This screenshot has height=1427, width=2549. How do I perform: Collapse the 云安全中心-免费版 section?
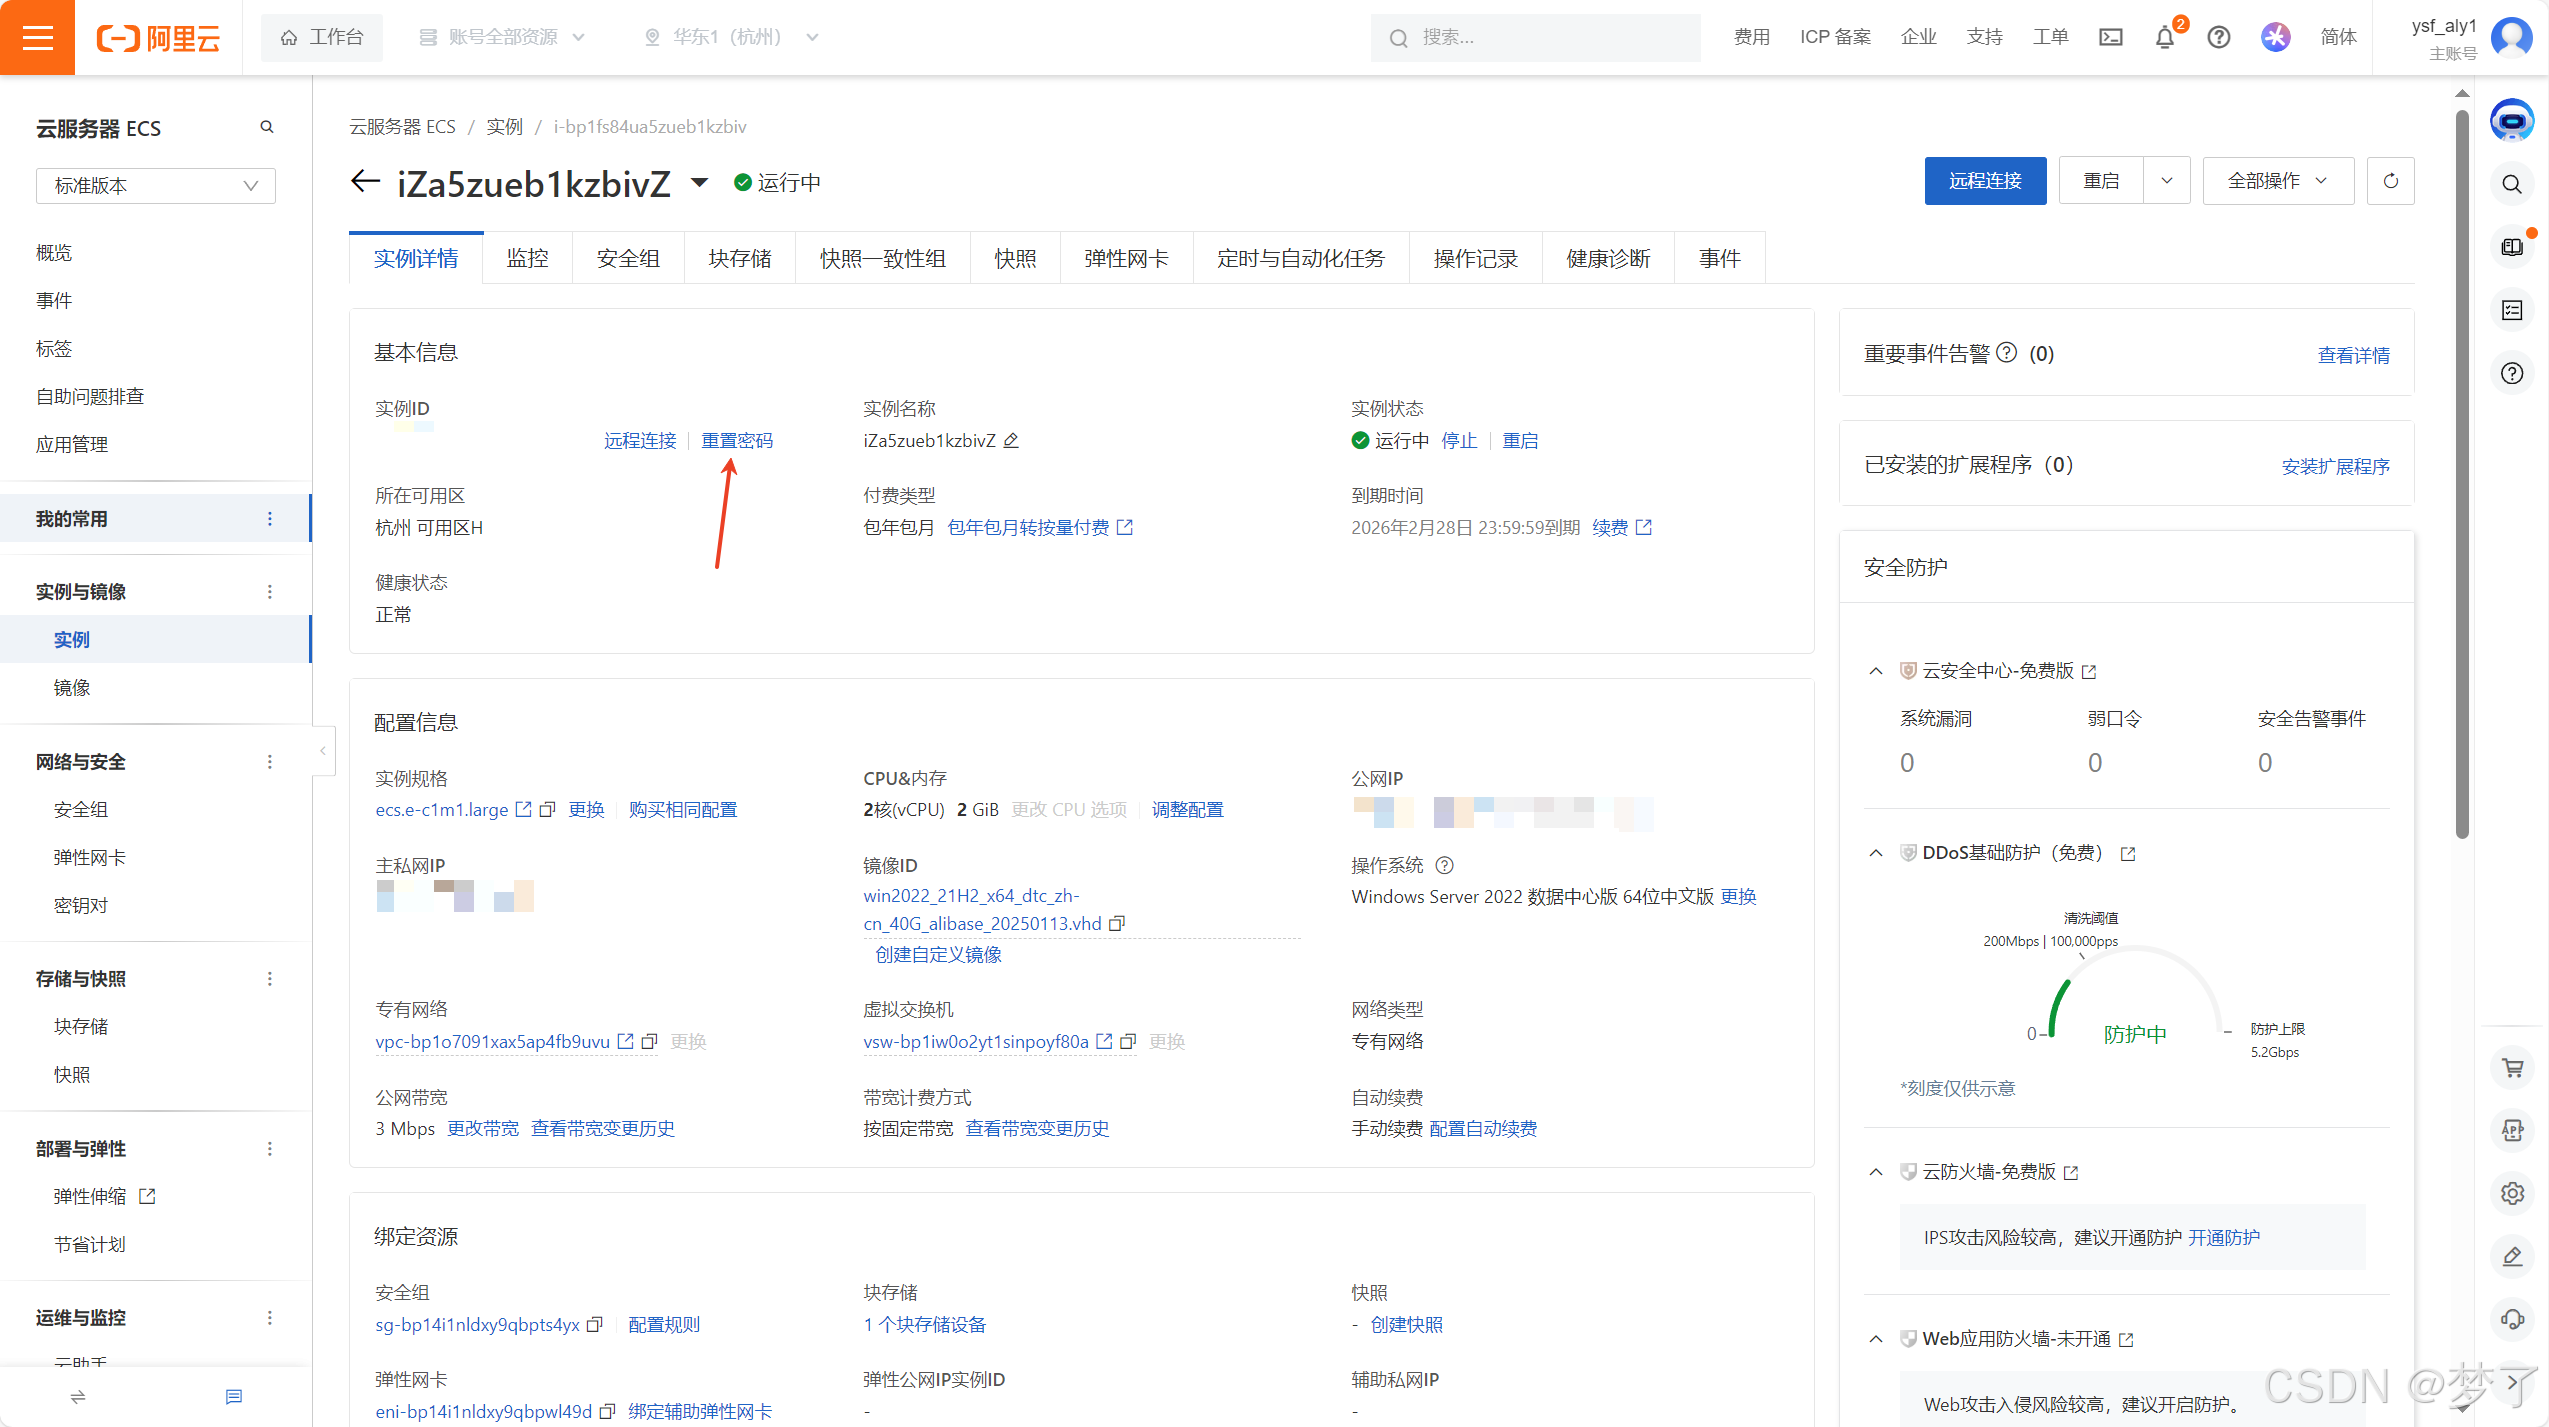point(1875,671)
